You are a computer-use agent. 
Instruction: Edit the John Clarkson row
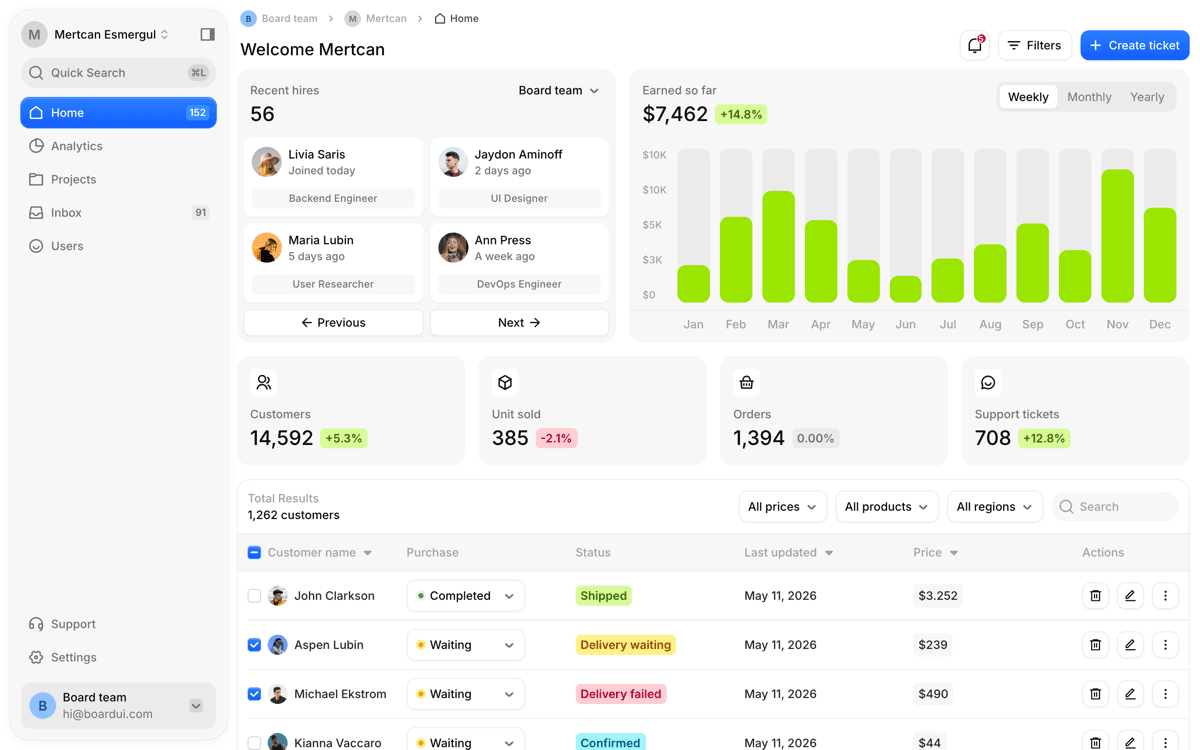pos(1130,596)
